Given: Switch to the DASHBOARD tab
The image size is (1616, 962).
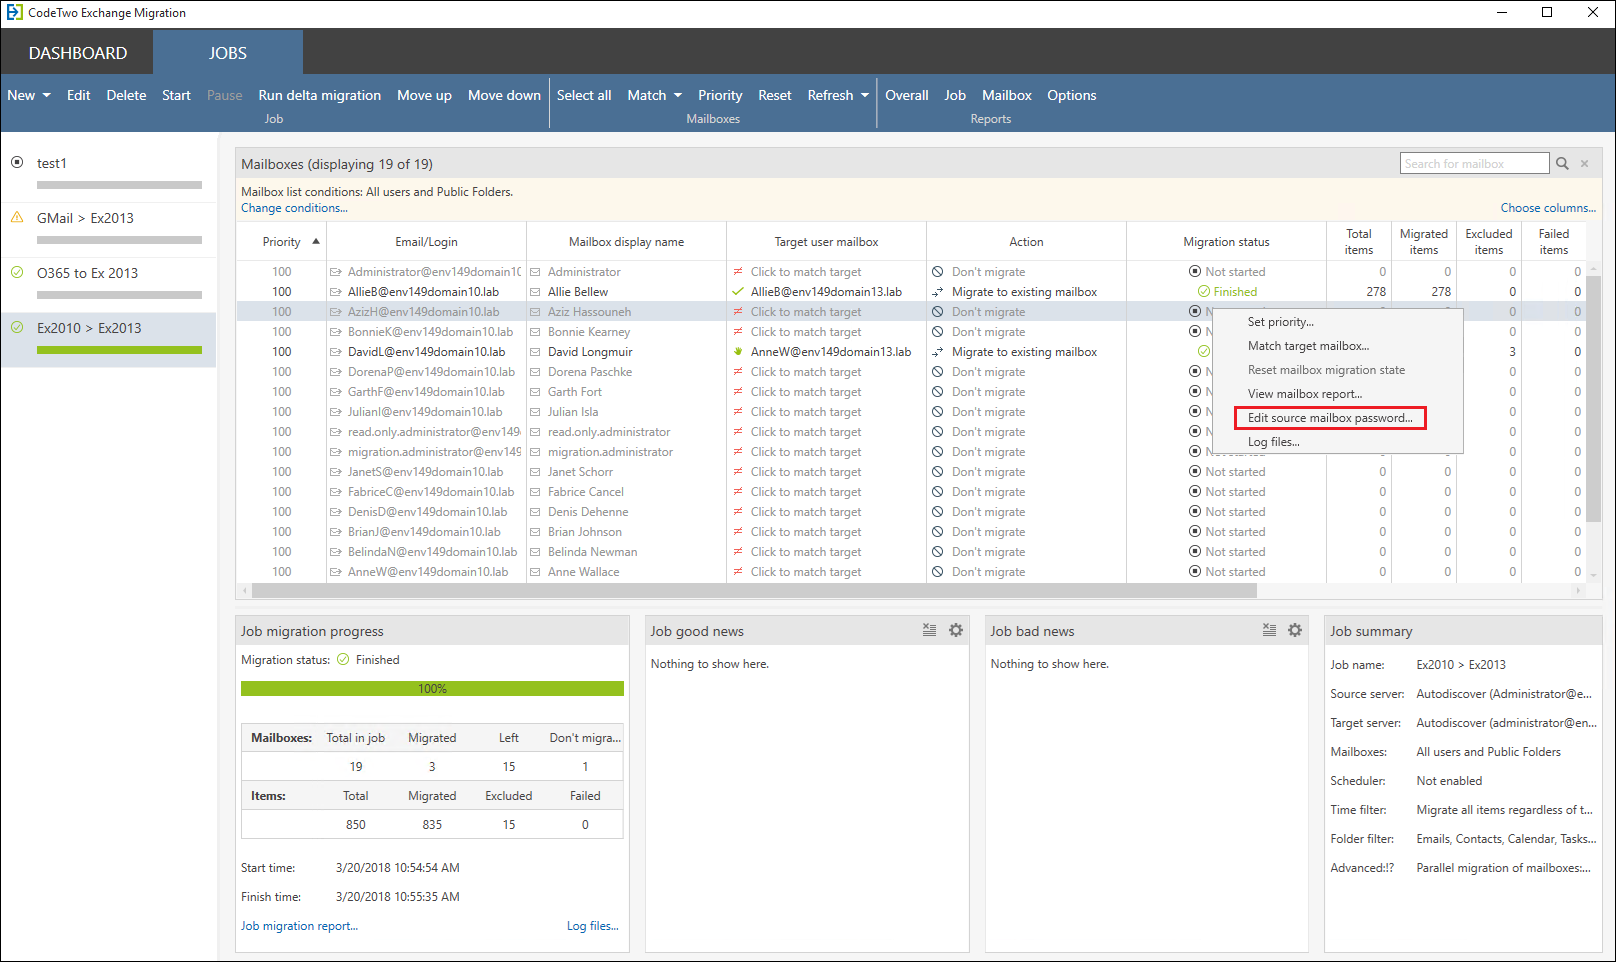Looking at the screenshot, I should point(78,53).
